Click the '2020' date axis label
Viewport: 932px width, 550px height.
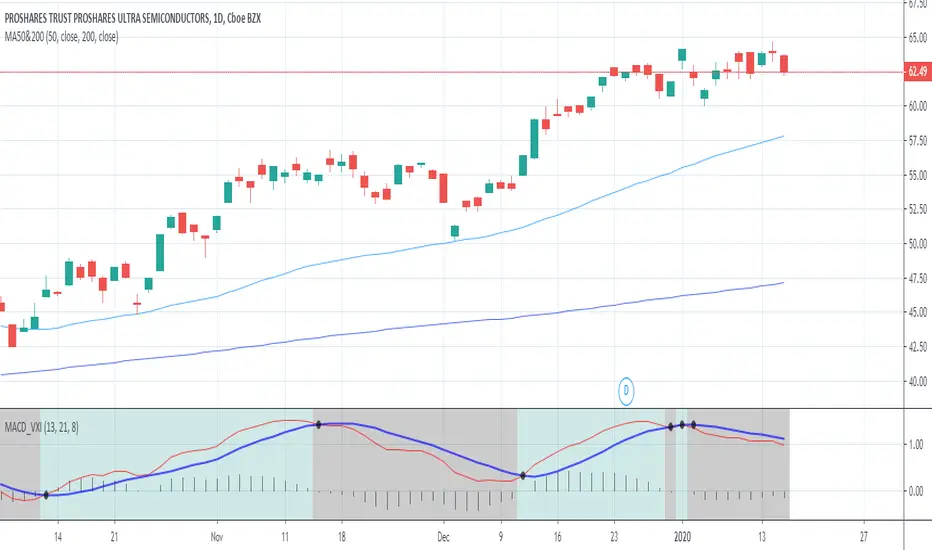tap(682, 537)
